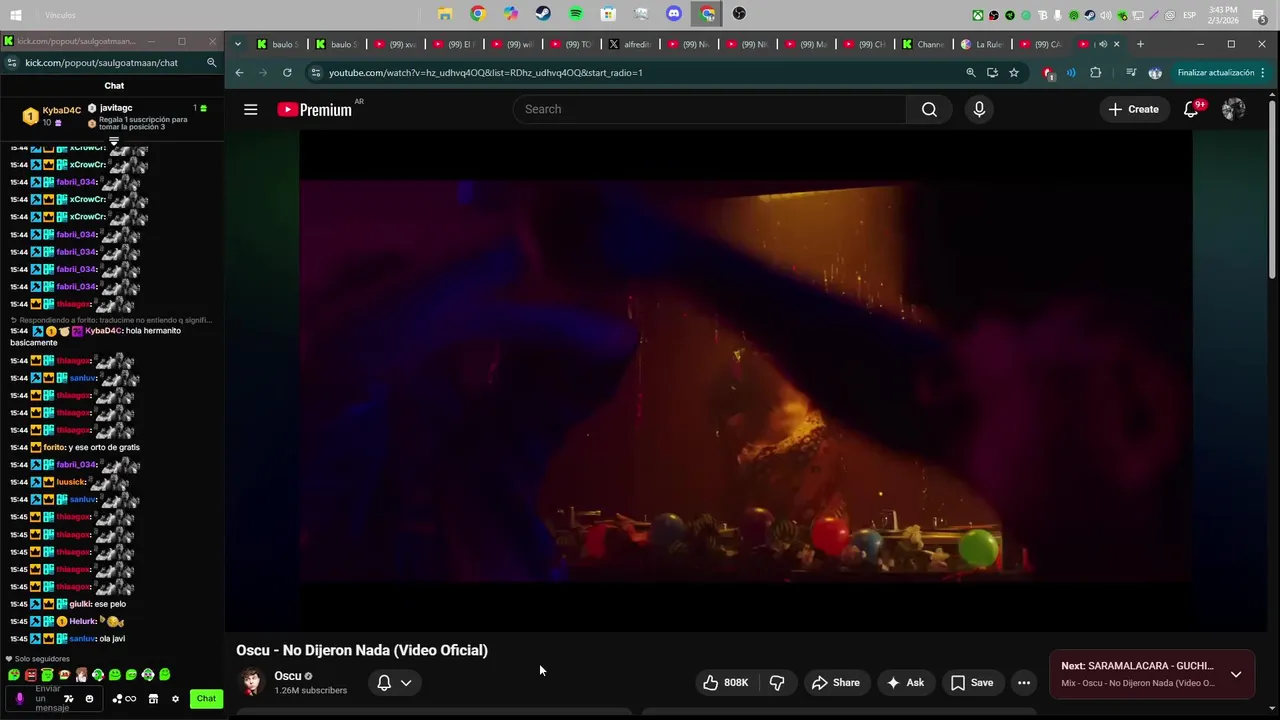Screen dimensions: 1280x720
Task: Click giulki: ese pelo chat message
Action: 97,604
